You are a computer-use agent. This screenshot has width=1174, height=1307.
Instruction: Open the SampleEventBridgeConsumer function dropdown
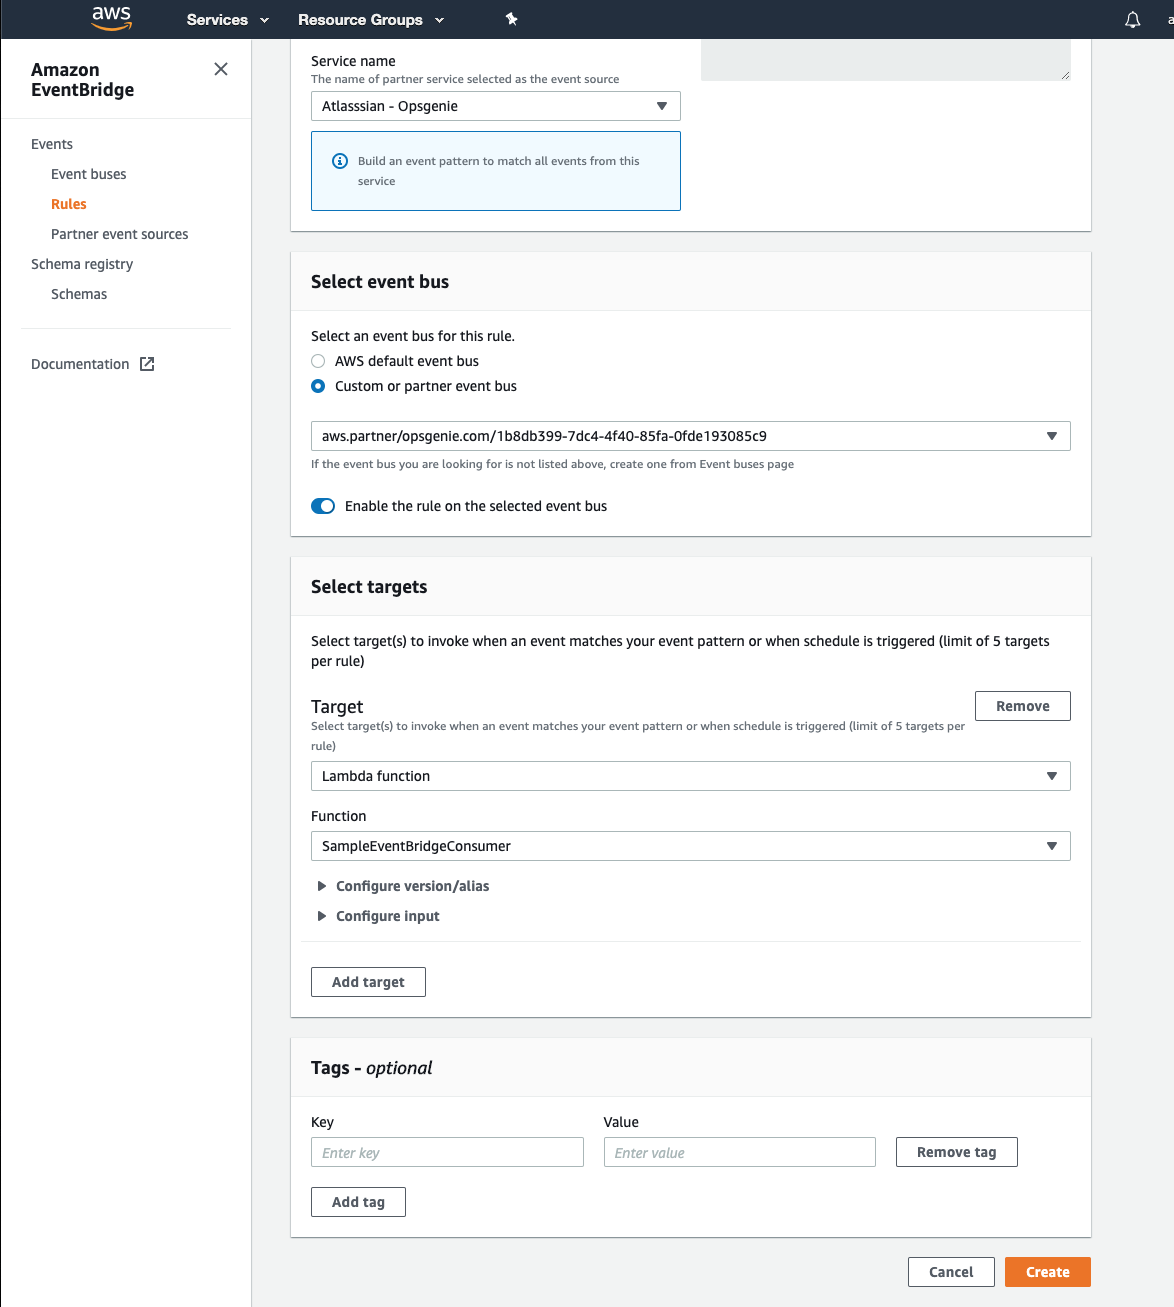(x=691, y=846)
